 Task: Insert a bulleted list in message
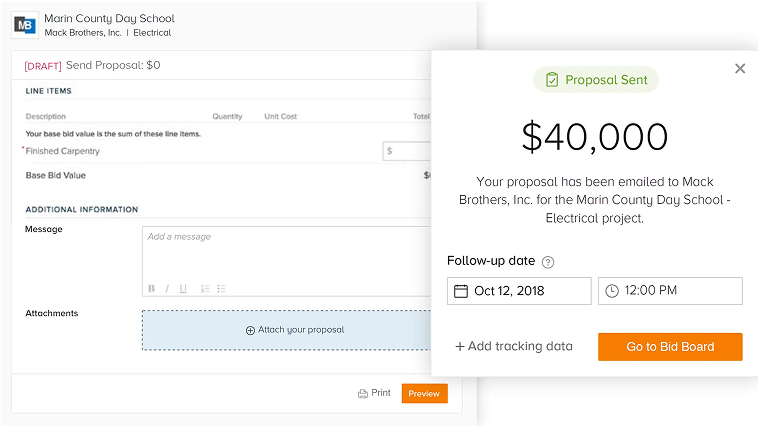tap(221, 289)
